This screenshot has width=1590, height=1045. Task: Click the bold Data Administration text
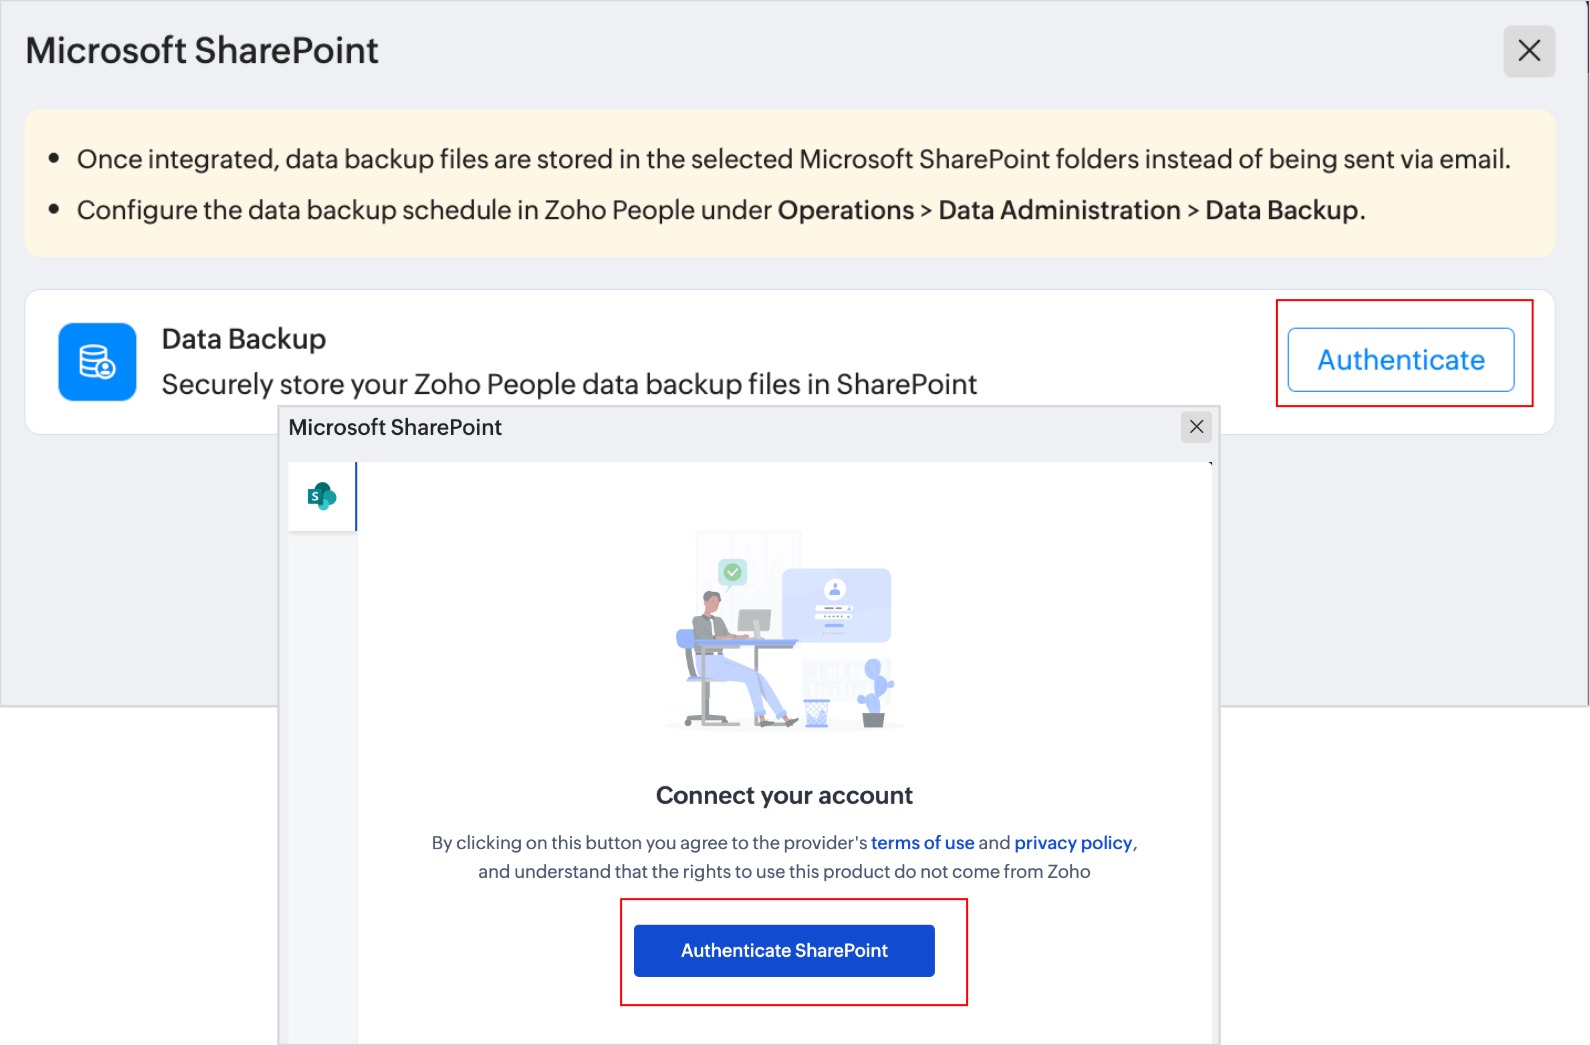point(1059,211)
